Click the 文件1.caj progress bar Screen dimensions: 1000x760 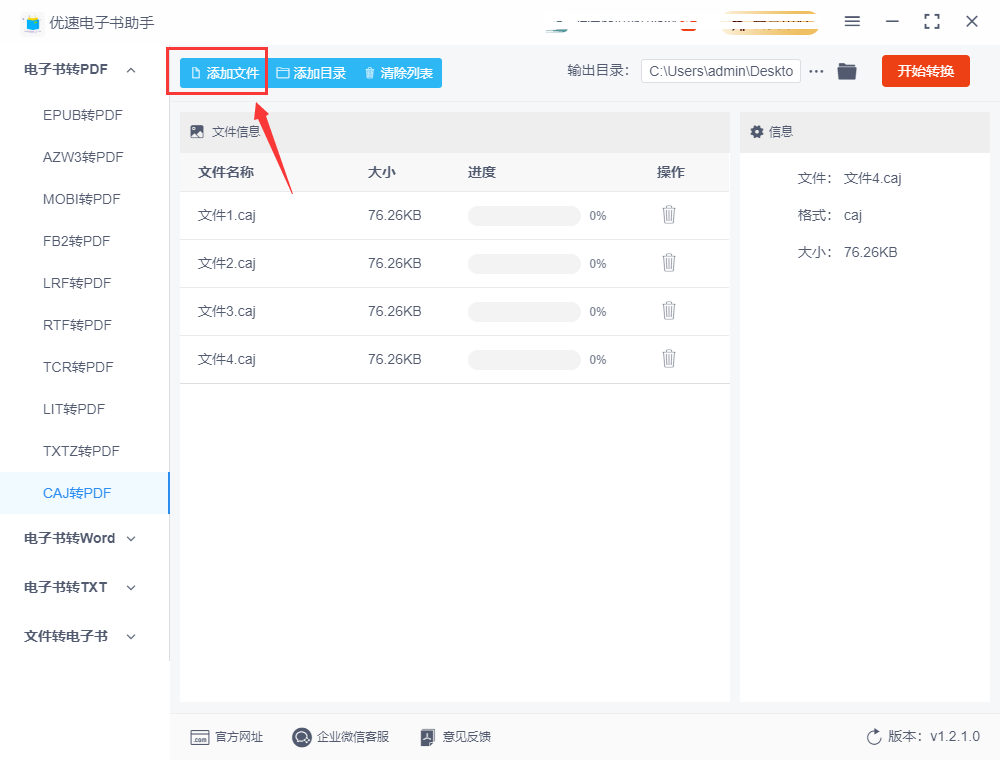(524, 216)
